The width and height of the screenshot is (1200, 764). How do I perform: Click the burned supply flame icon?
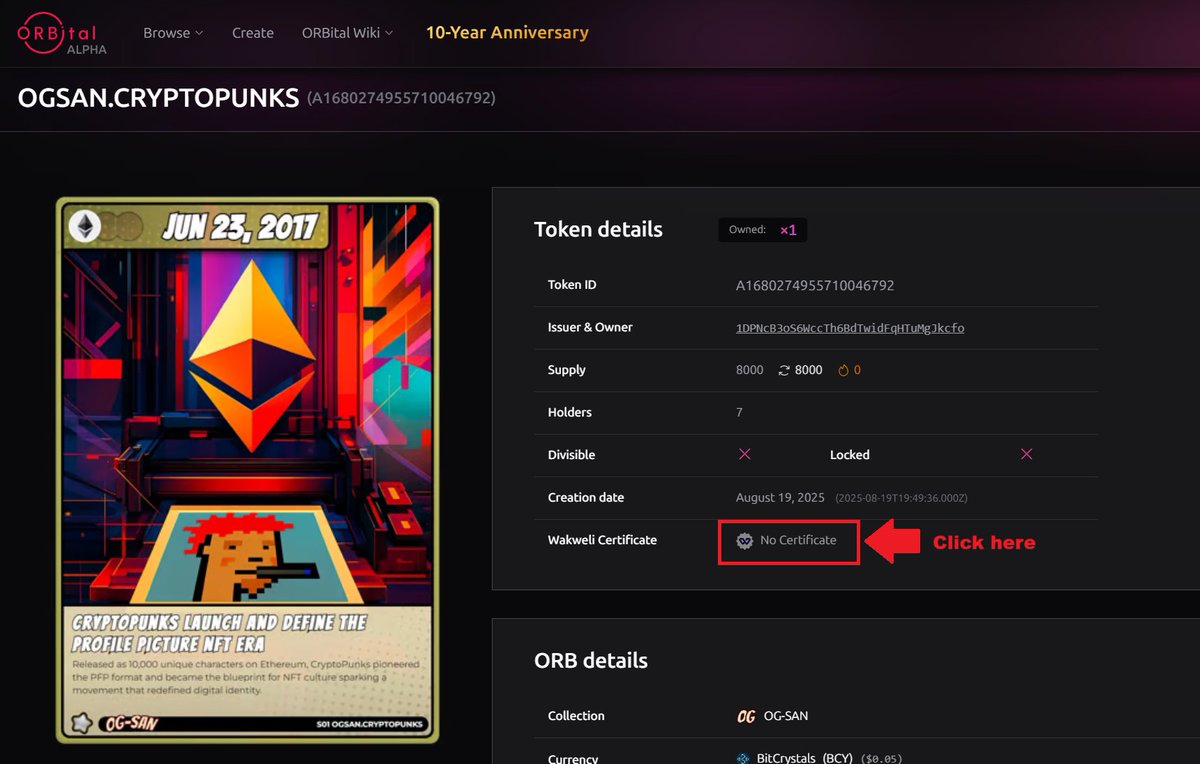843,370
